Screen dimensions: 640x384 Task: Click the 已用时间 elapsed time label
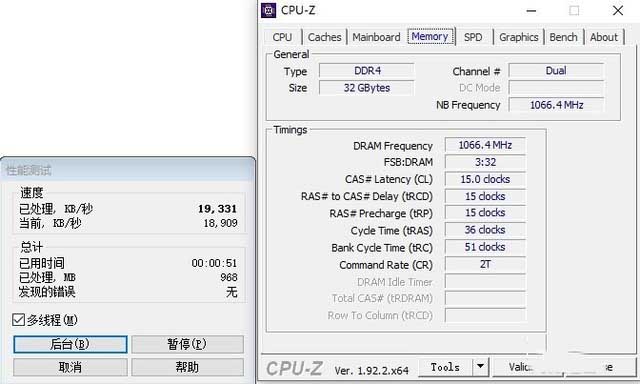coord(42,263)
